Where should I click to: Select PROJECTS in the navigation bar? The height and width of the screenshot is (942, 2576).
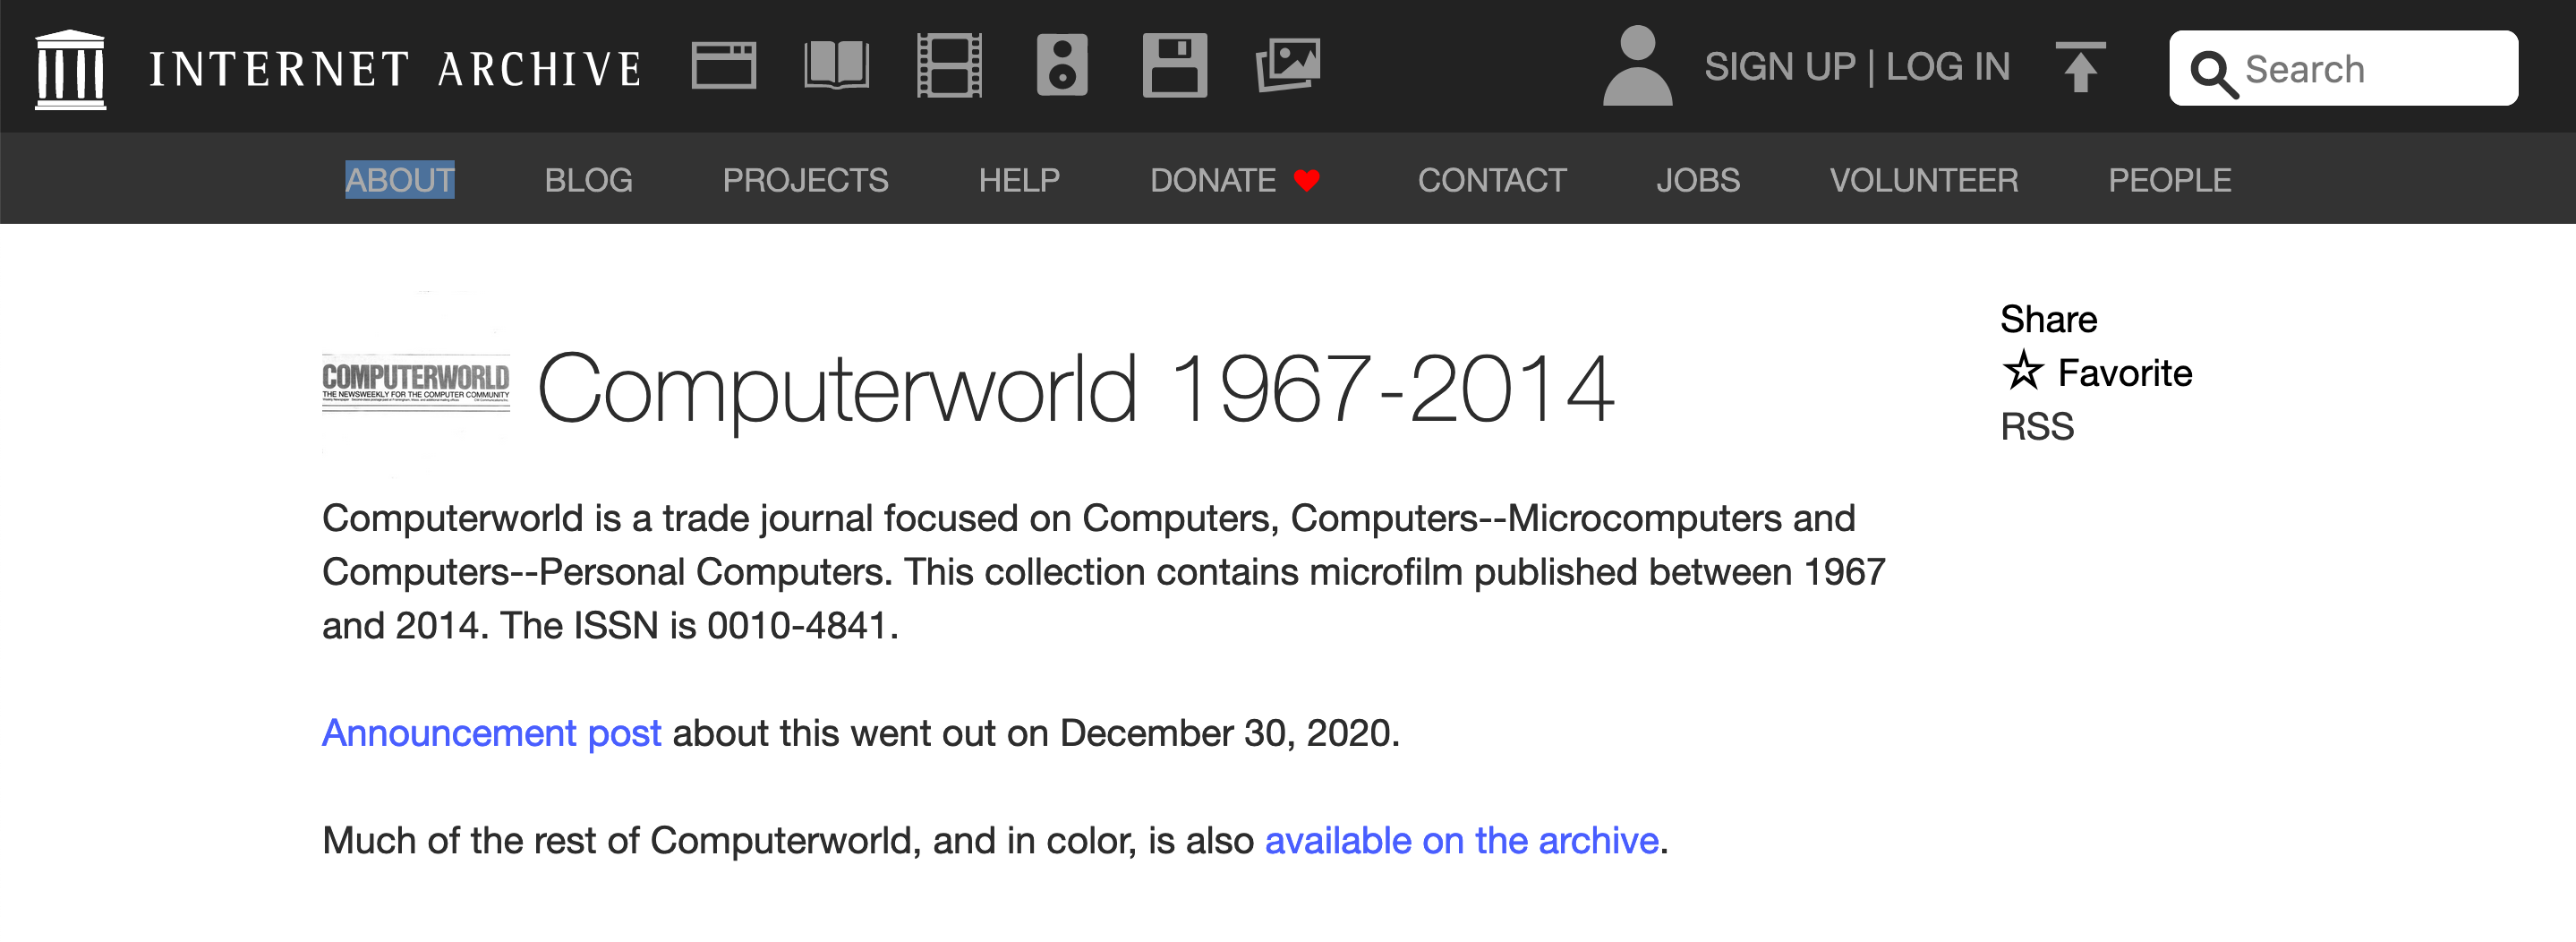coord(805,180)
